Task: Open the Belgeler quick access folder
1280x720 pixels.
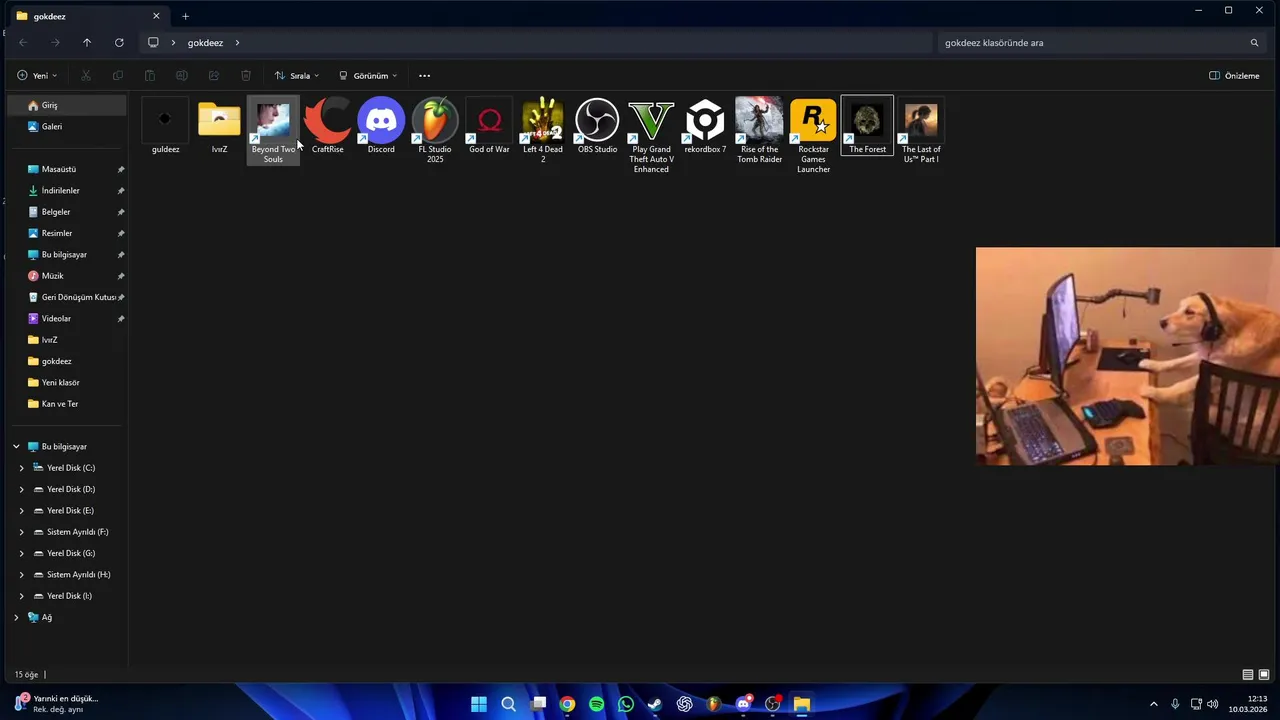Action: [66, 212]
